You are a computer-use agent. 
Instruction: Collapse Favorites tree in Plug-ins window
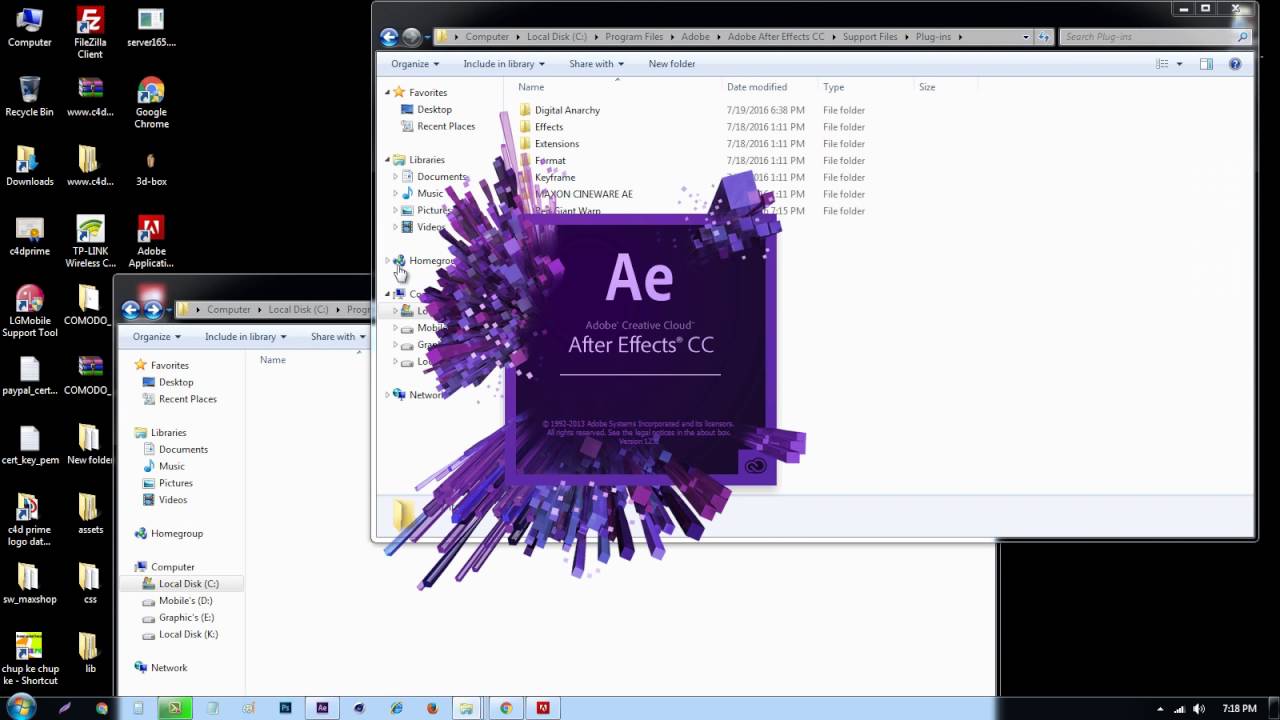pyautogui.click(x=388, y=93)
